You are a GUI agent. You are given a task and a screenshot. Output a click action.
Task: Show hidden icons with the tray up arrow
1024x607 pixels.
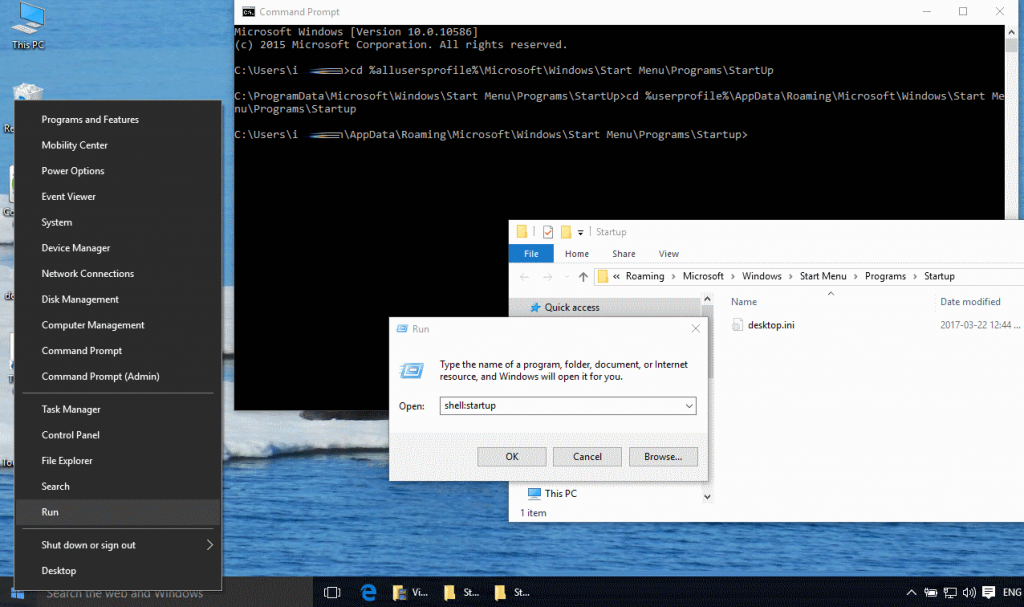(x=911, y=592)
